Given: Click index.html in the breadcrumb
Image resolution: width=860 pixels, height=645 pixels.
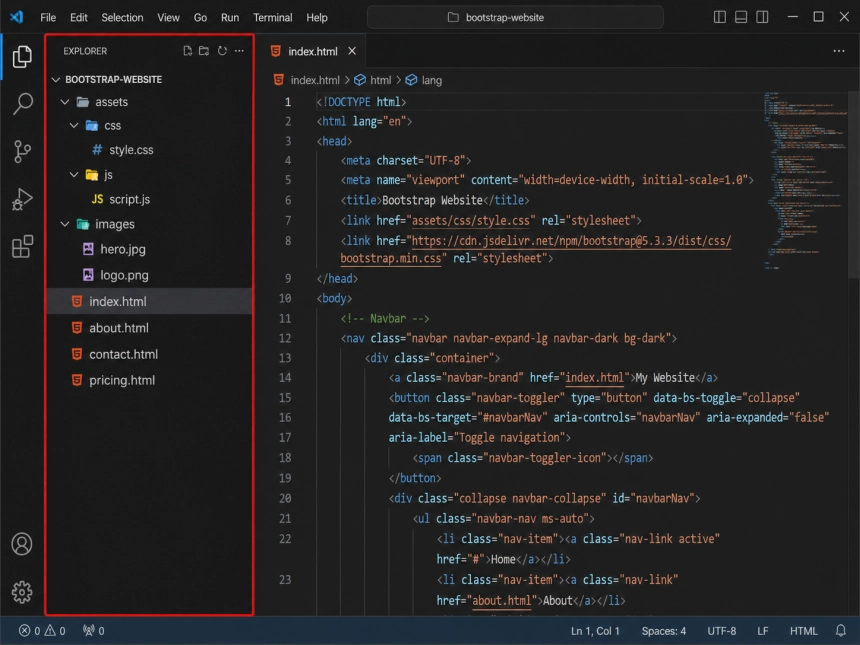Looking at the screenshot, I should [315, 80].
